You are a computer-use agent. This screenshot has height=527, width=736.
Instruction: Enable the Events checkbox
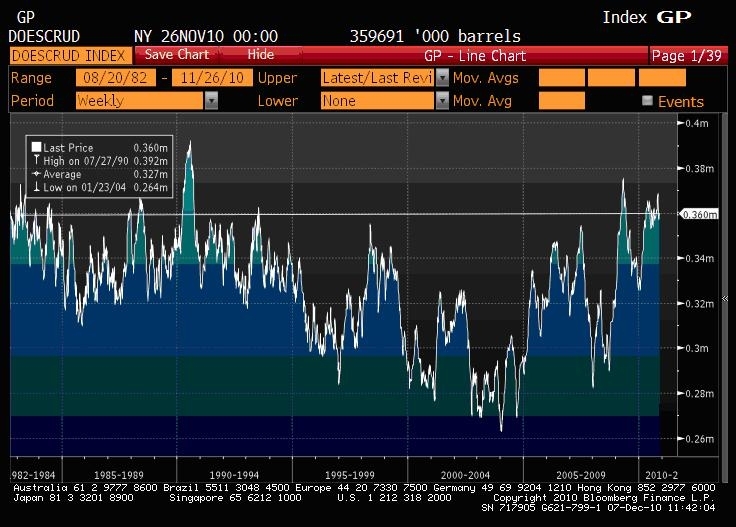(x=647, y=100)
